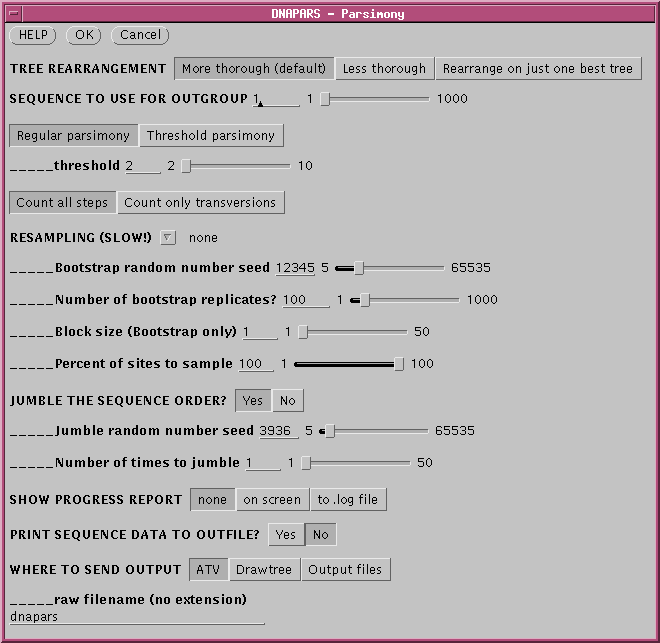
Task: Set Jumble the sequence order to No
Action: (288, 401)
